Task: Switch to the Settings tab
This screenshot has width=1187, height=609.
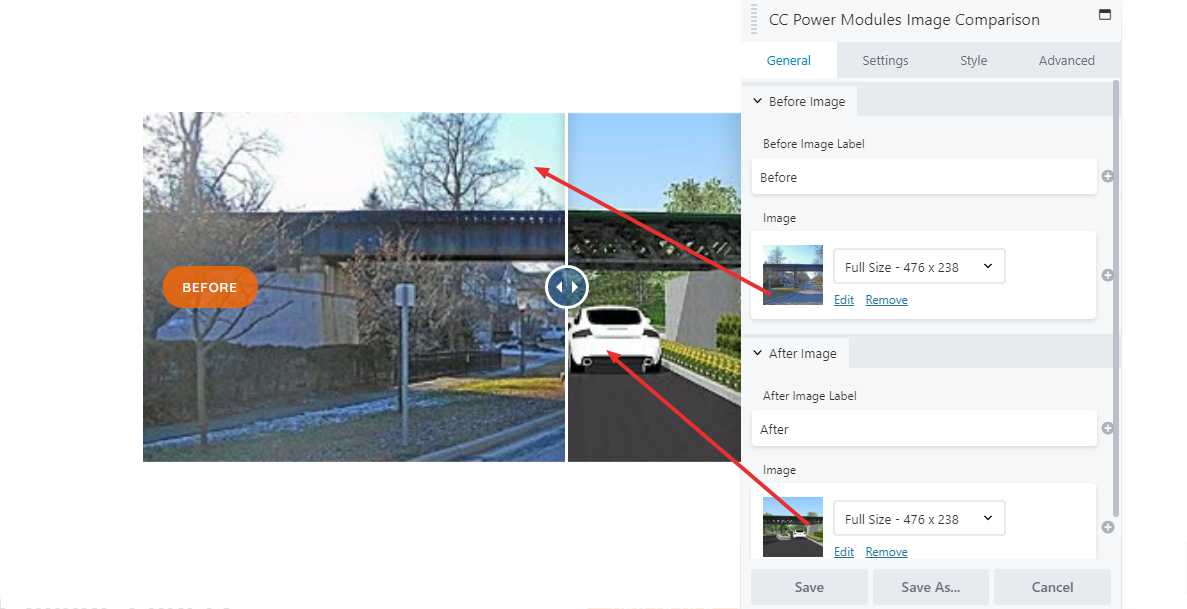Action: [x=885, y=61]
